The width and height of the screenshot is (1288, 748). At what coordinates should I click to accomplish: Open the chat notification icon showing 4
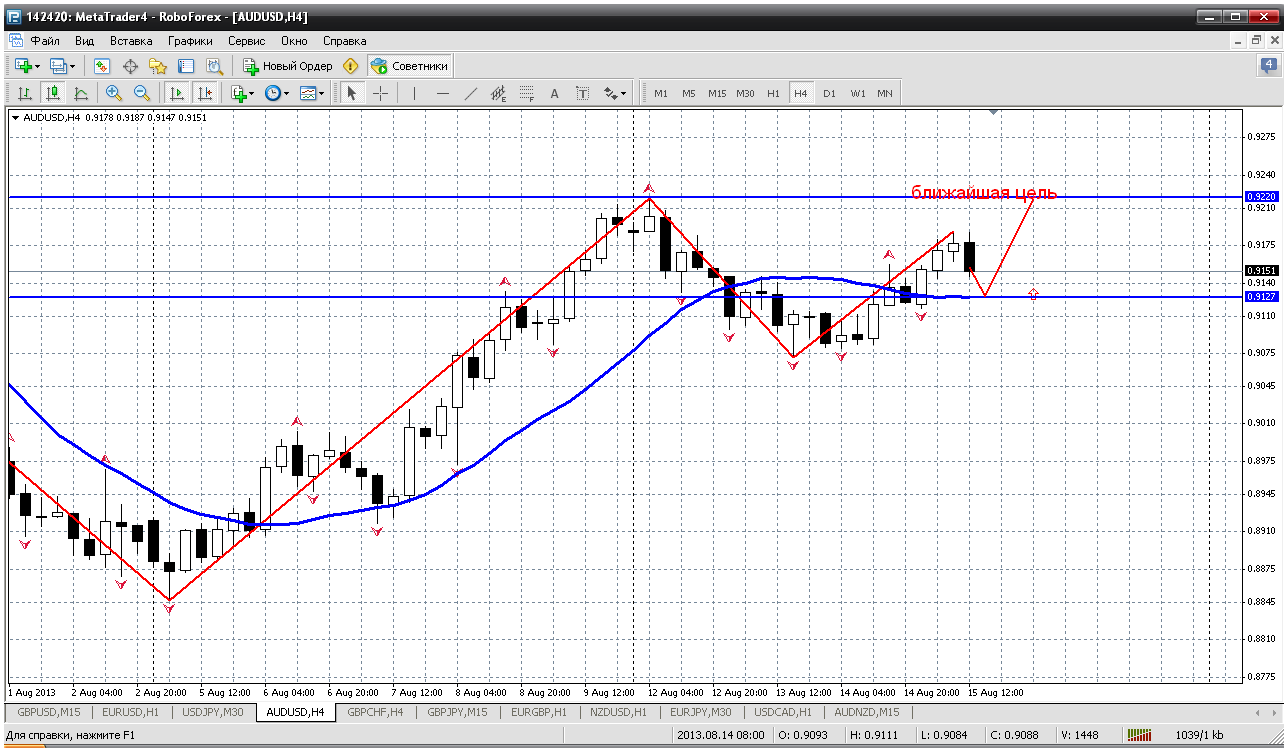click(1268, 66)
